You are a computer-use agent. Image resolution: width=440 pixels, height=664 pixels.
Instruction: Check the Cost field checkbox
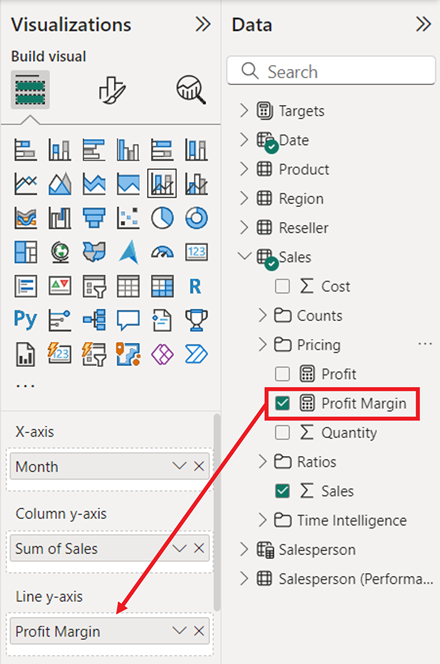[282, 286]
